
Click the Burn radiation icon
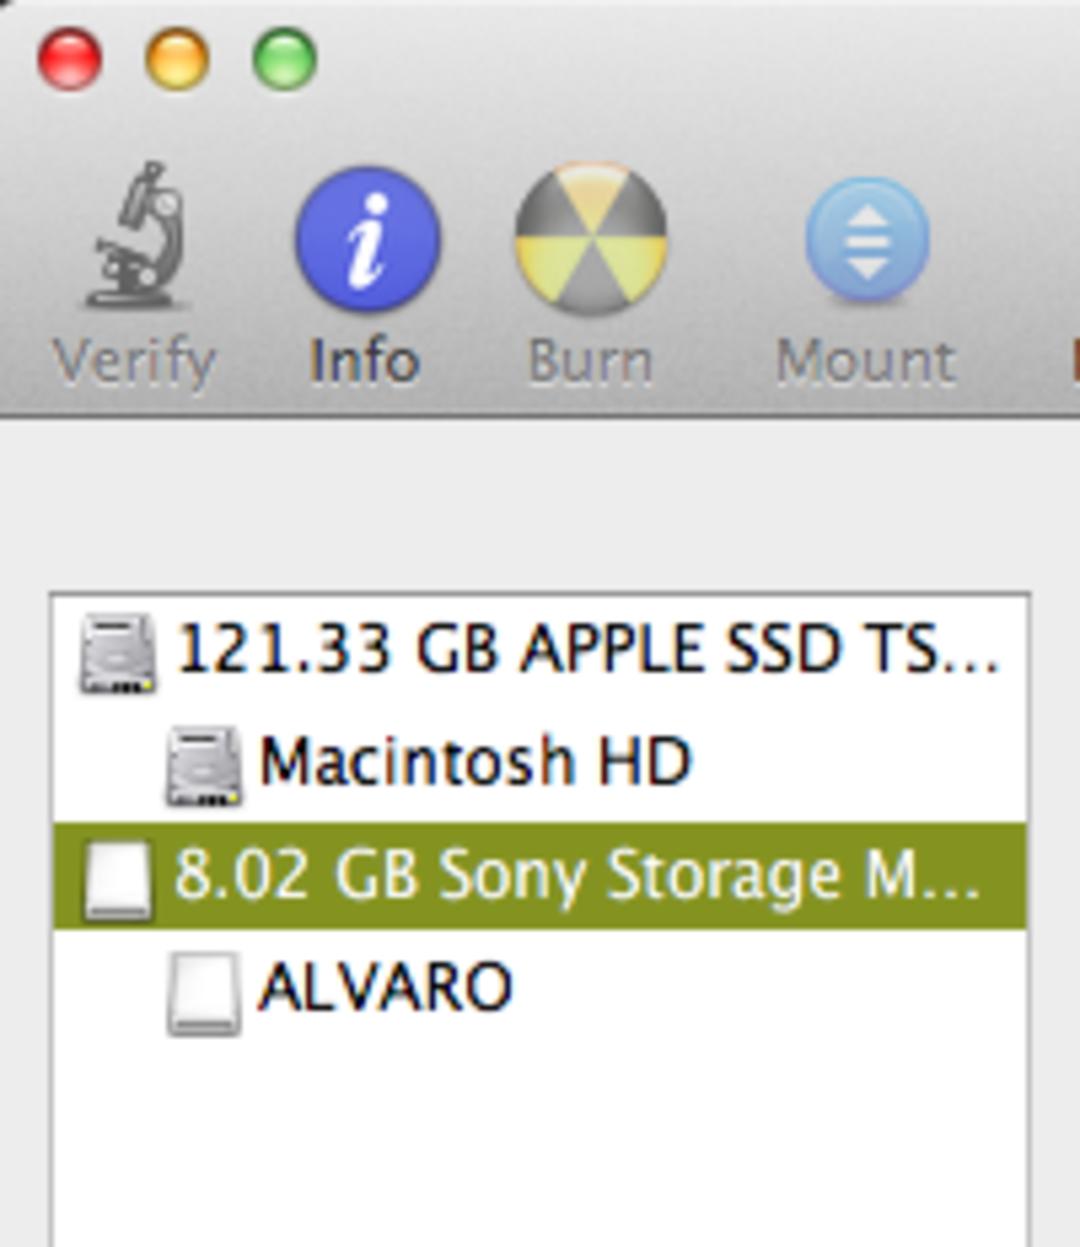pyautogui.click(x=590, y=238)
